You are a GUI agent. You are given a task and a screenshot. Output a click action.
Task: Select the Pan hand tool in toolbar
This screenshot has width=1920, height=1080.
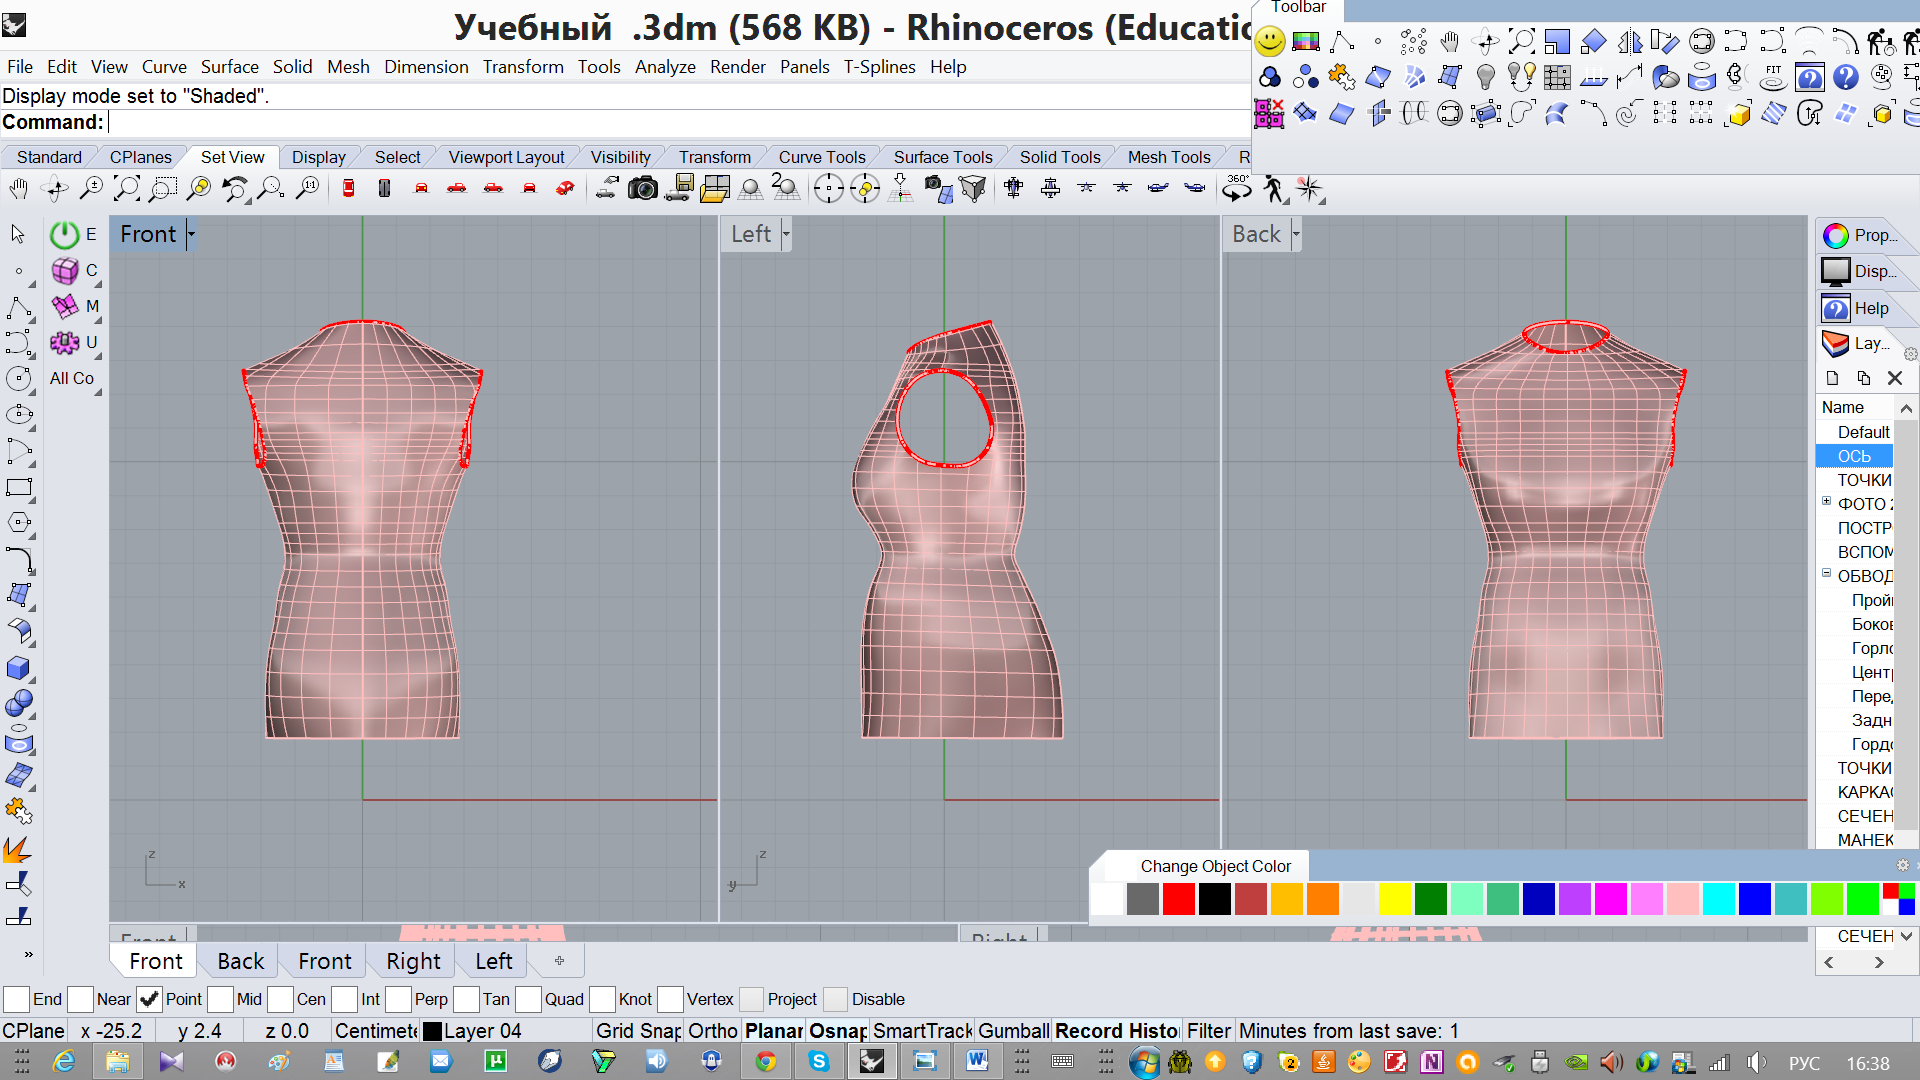coord(19,188)
